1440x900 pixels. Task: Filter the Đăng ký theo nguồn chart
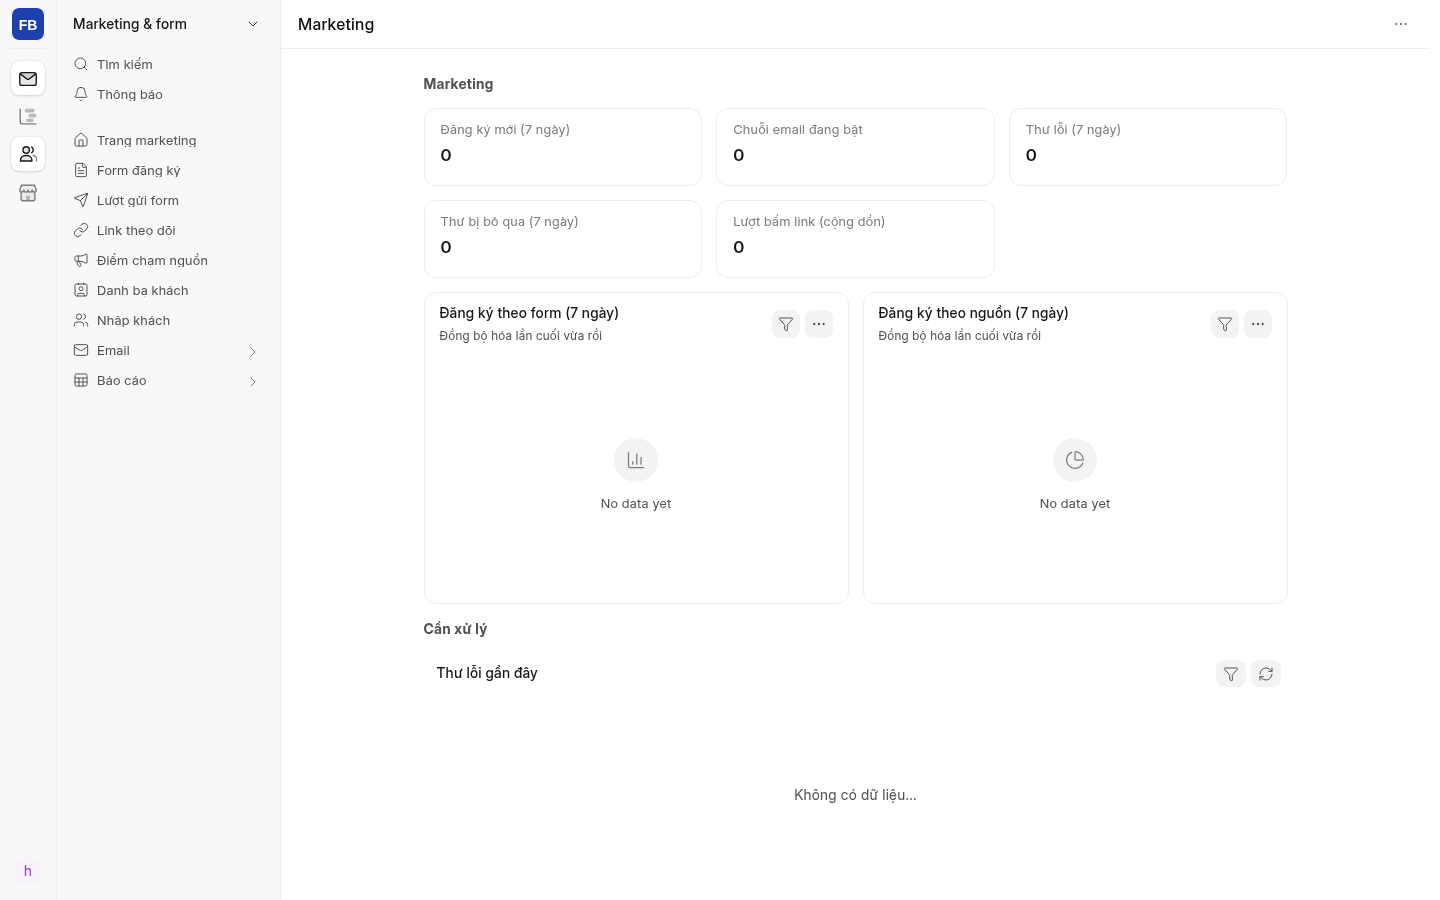coord(1225,324)
